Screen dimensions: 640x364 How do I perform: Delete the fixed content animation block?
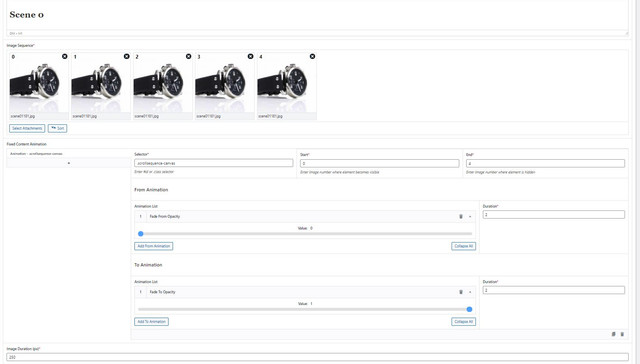622,334
